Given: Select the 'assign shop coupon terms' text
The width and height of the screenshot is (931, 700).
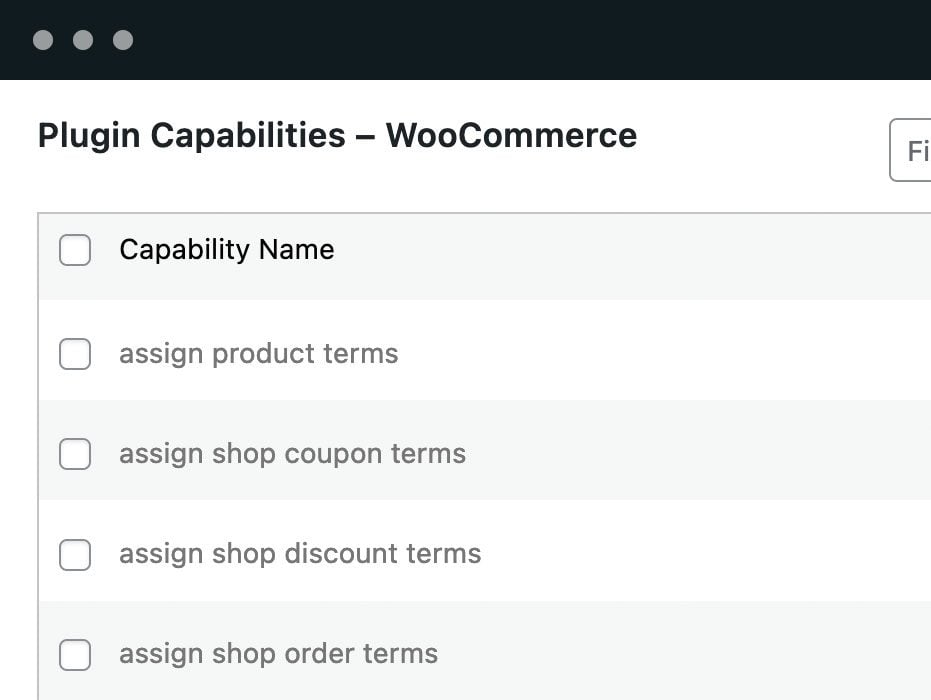Looking at the screenshot, I should click(292, 454).
